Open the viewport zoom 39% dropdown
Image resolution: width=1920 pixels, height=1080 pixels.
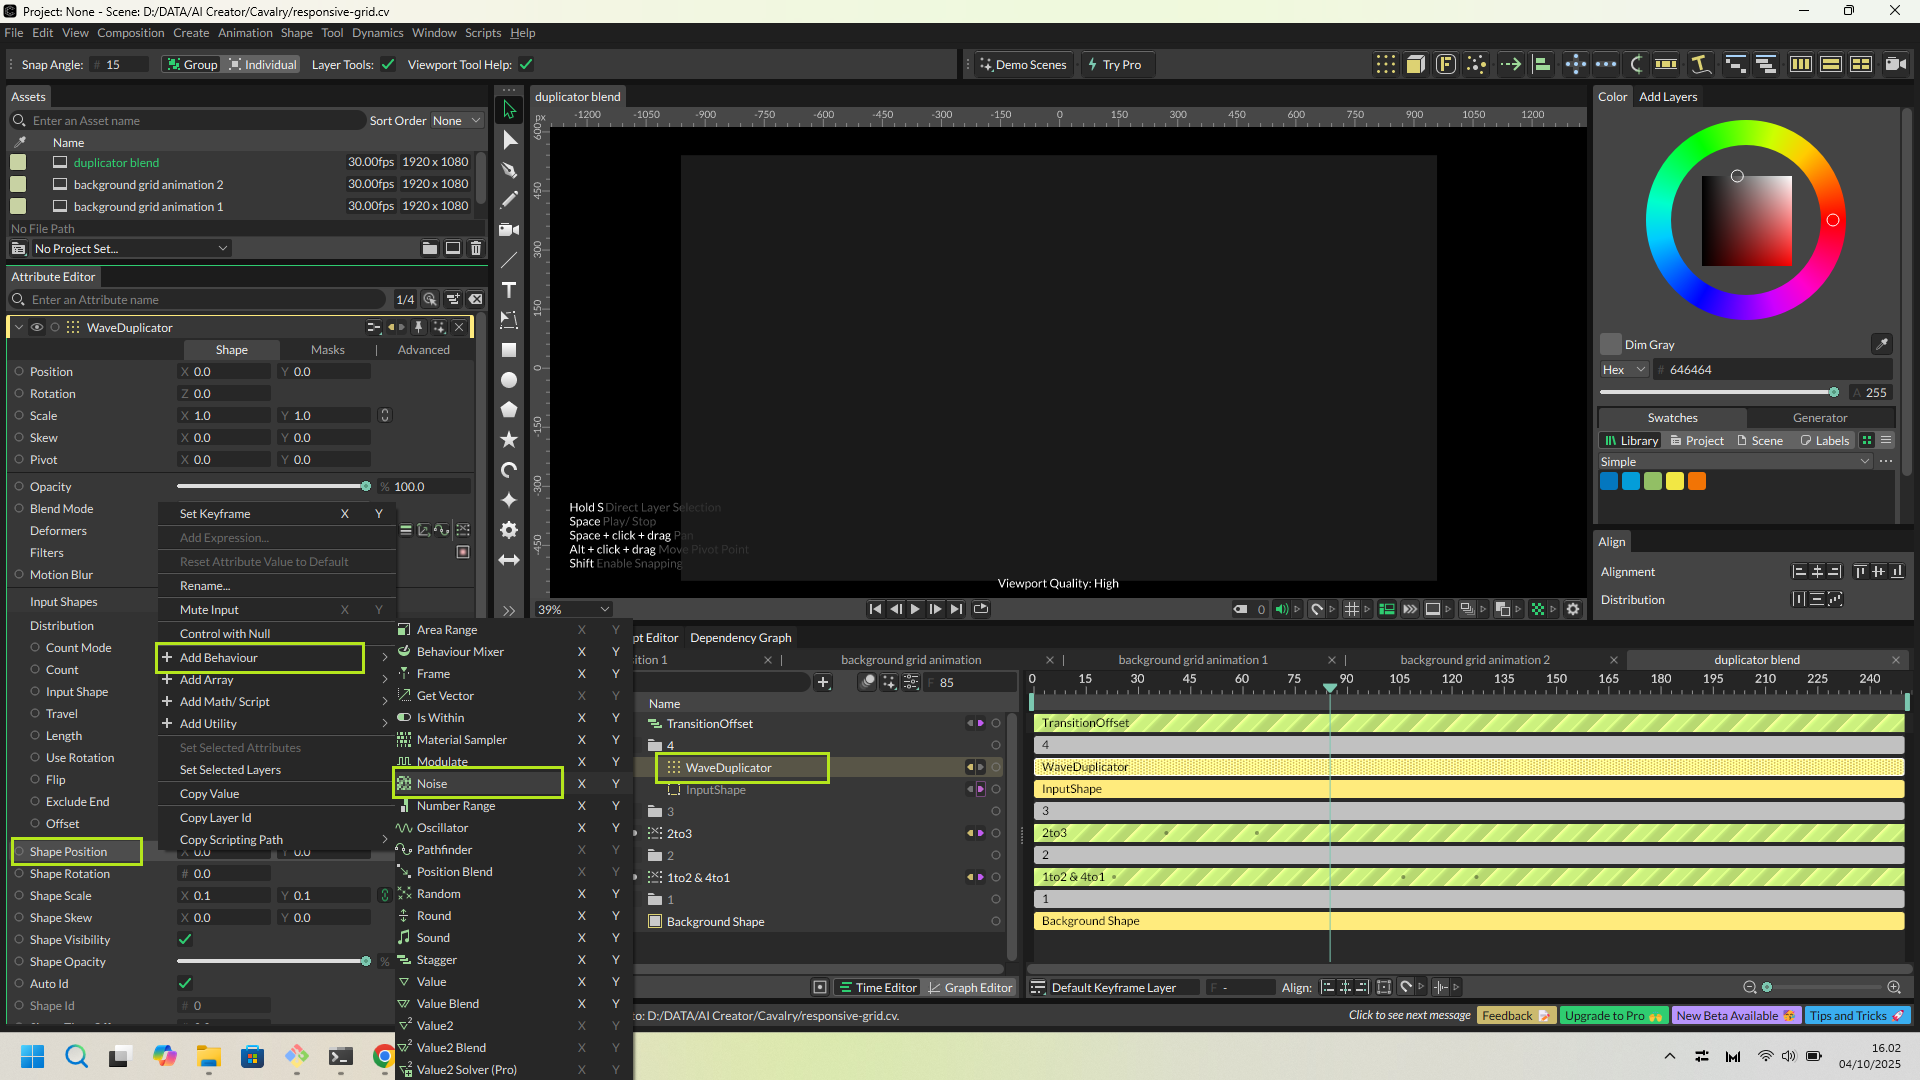point(574,609)
